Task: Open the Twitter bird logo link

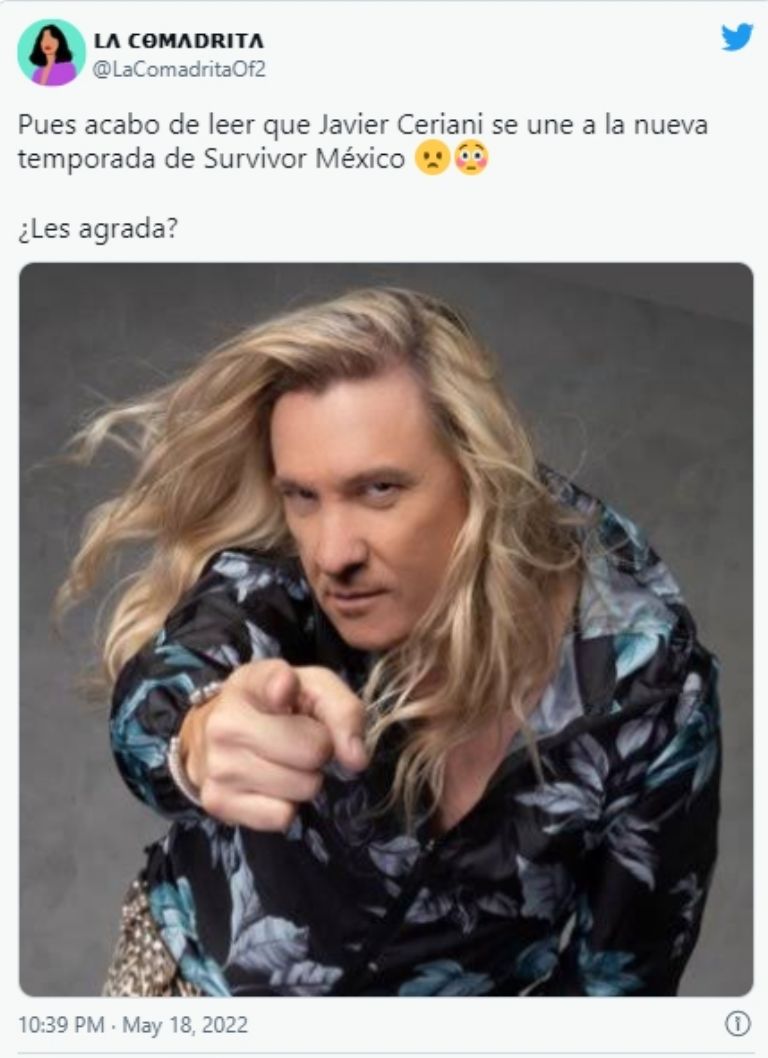Action: (x=736, y=37)
